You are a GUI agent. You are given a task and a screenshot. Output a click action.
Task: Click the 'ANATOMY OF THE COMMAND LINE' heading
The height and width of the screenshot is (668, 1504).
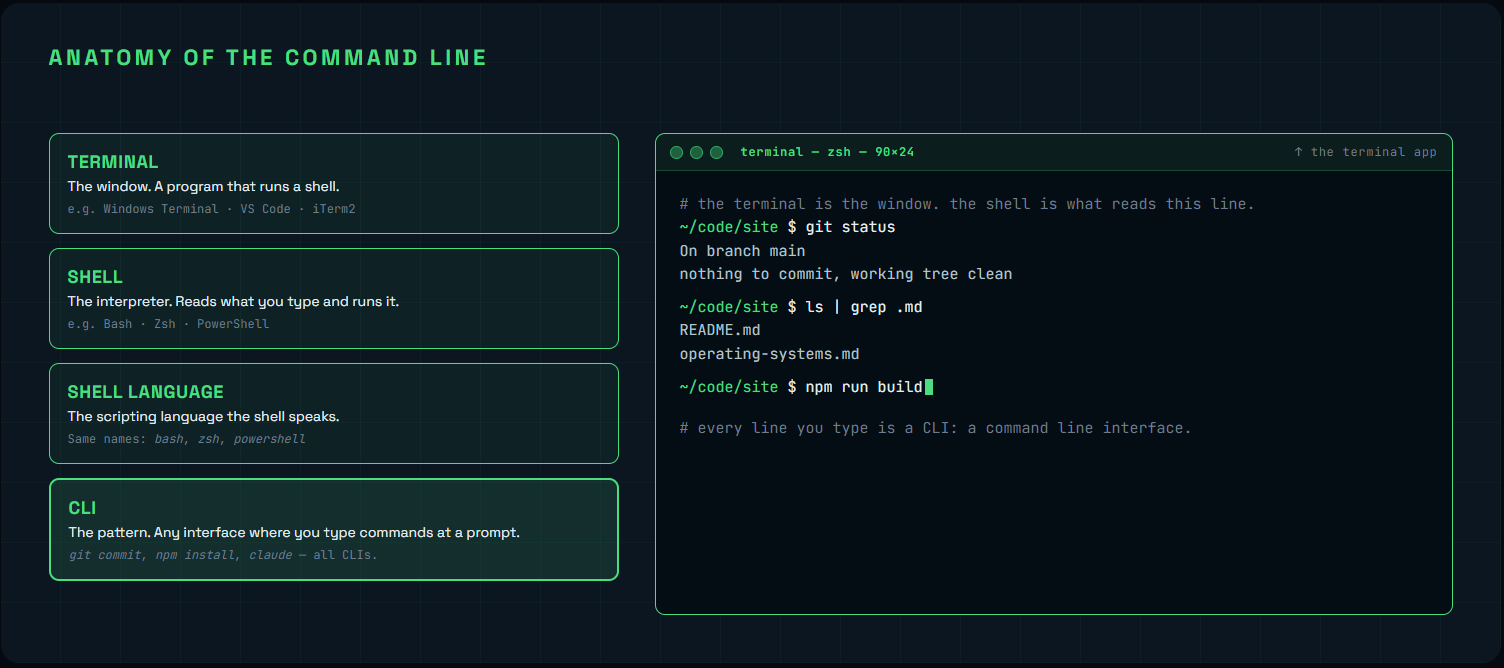click(x=268, y=57)
